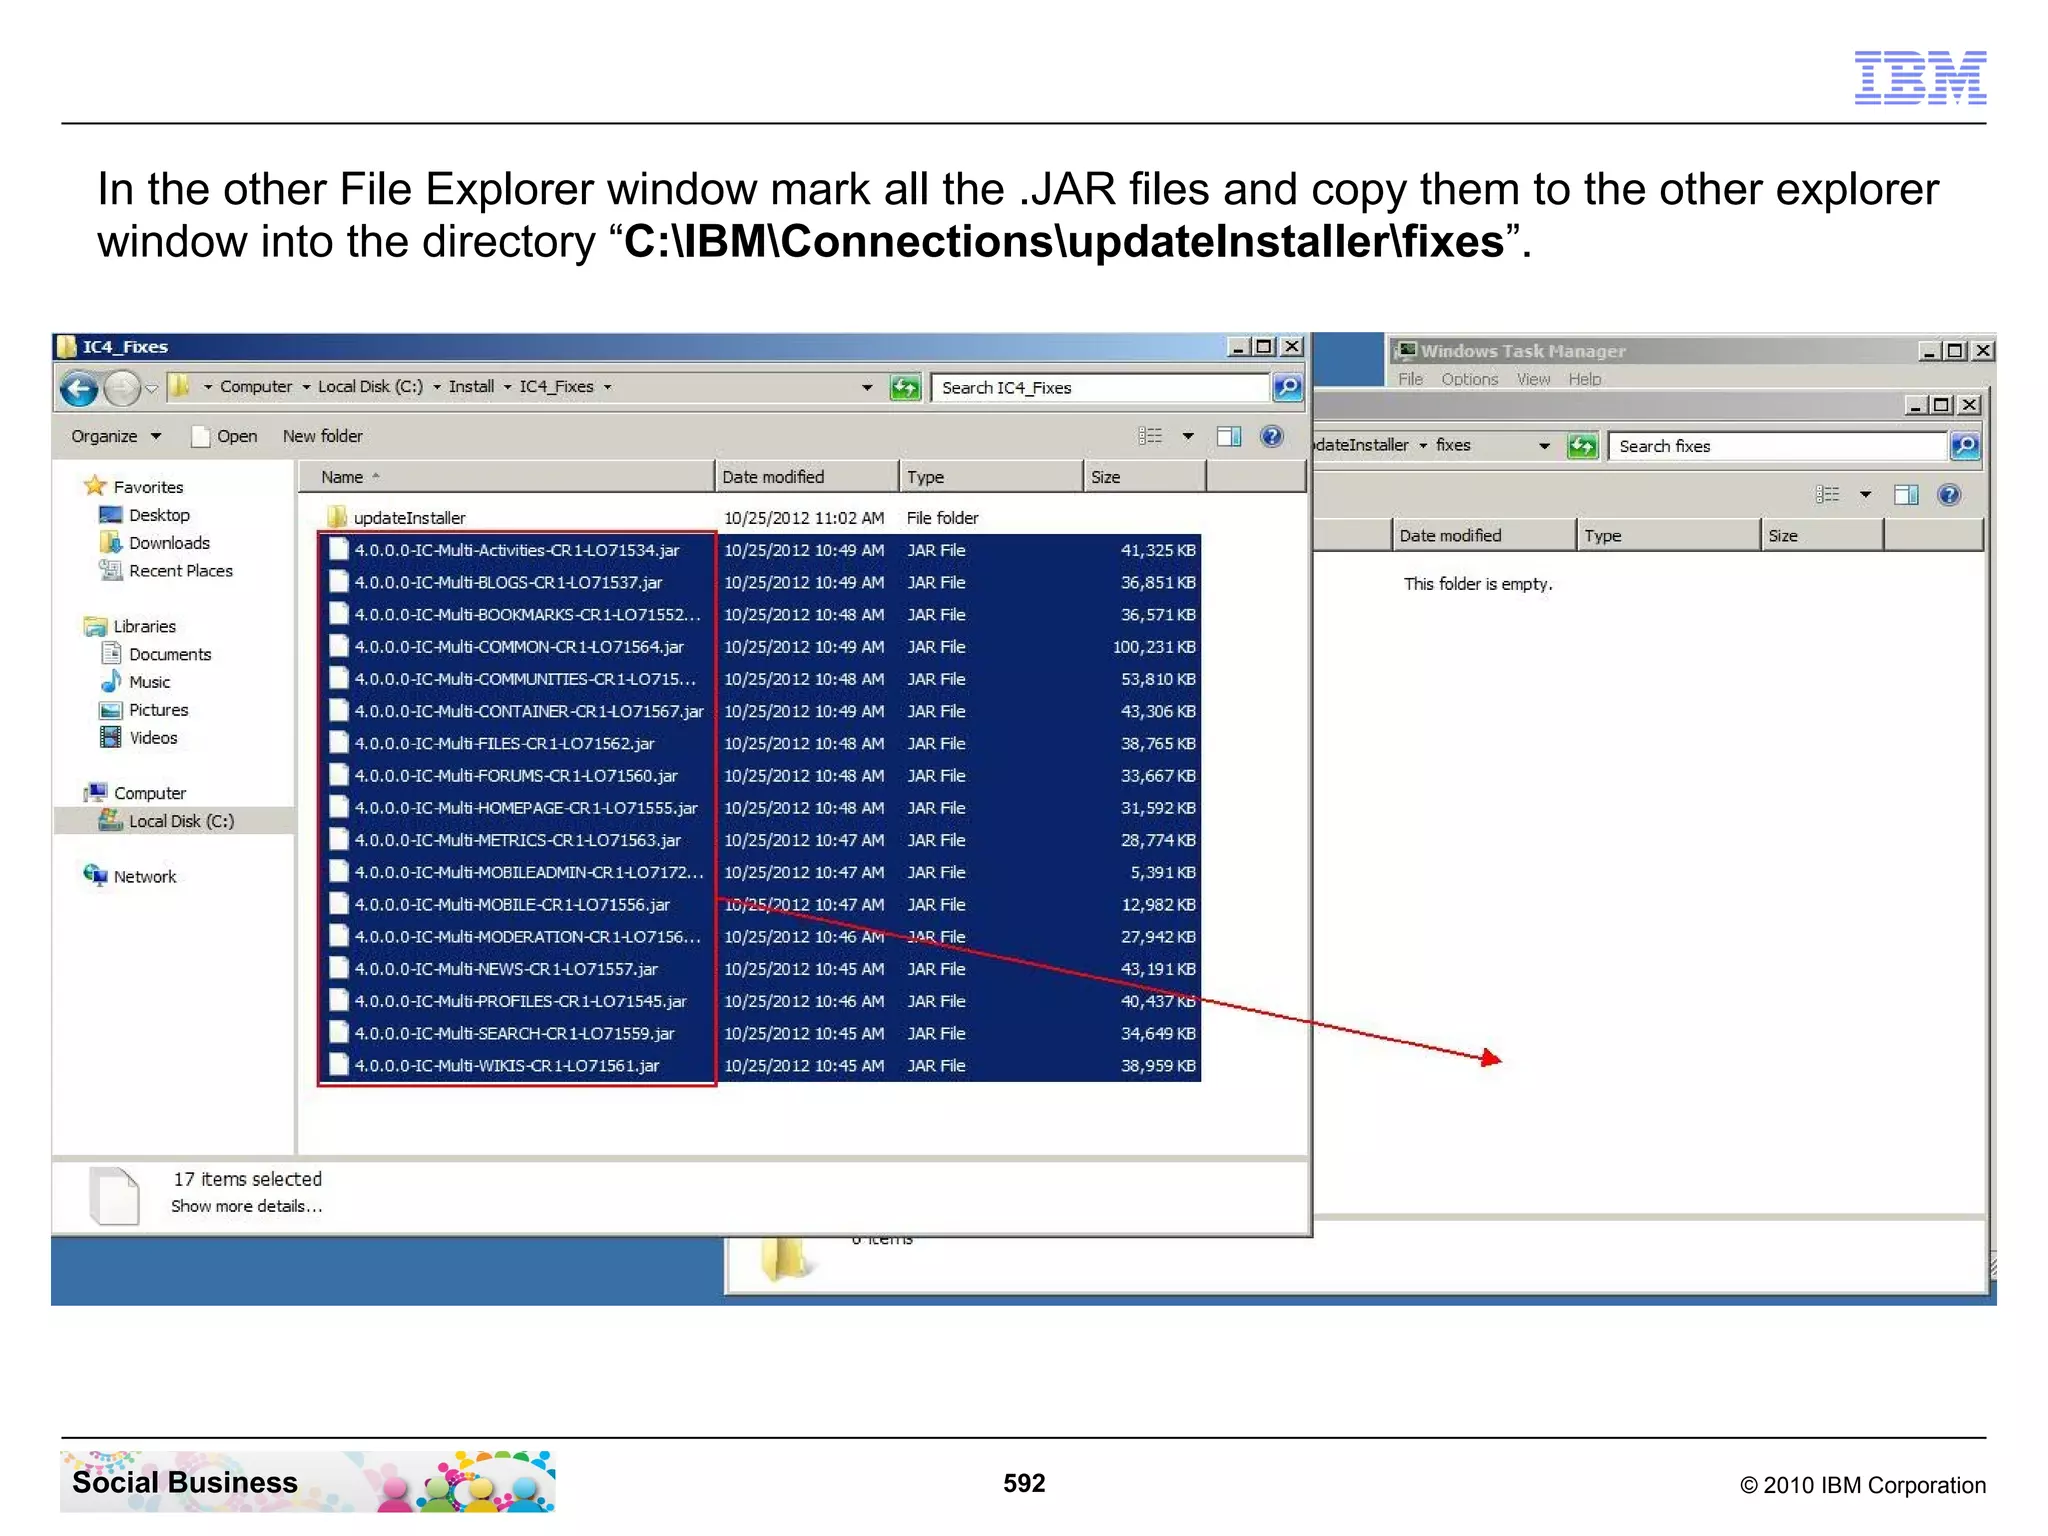
Task: Expand the view options arrow in fixes window
Action: (x=1865, y=495)
